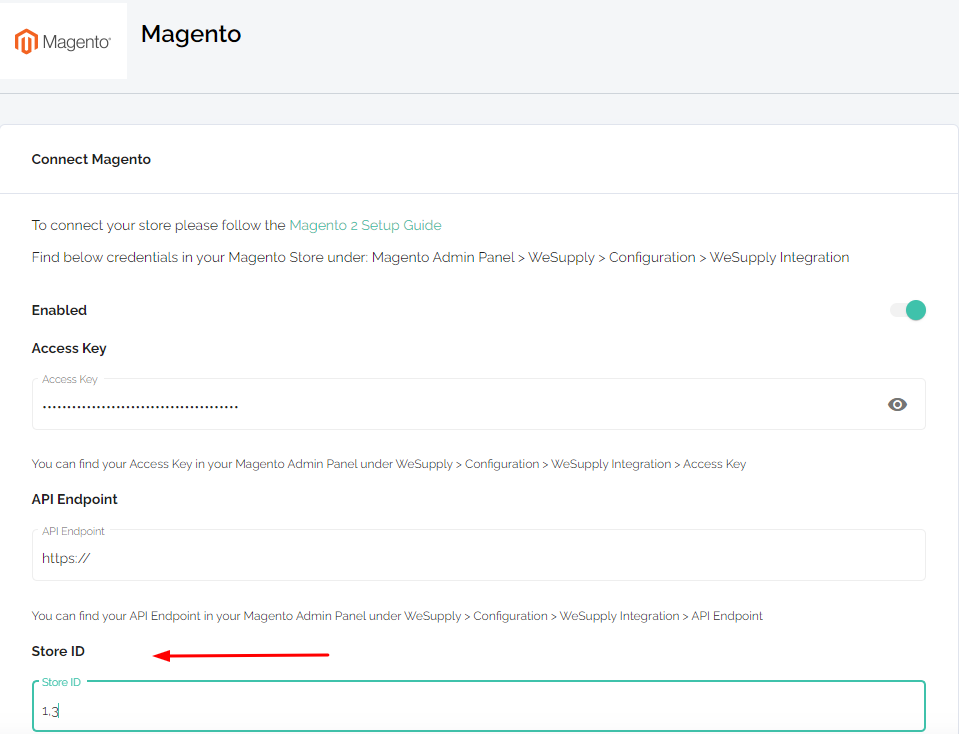Click the Magento page title
Image resolution: width=959 pixels, height=734 pixels.
(191, 34)
